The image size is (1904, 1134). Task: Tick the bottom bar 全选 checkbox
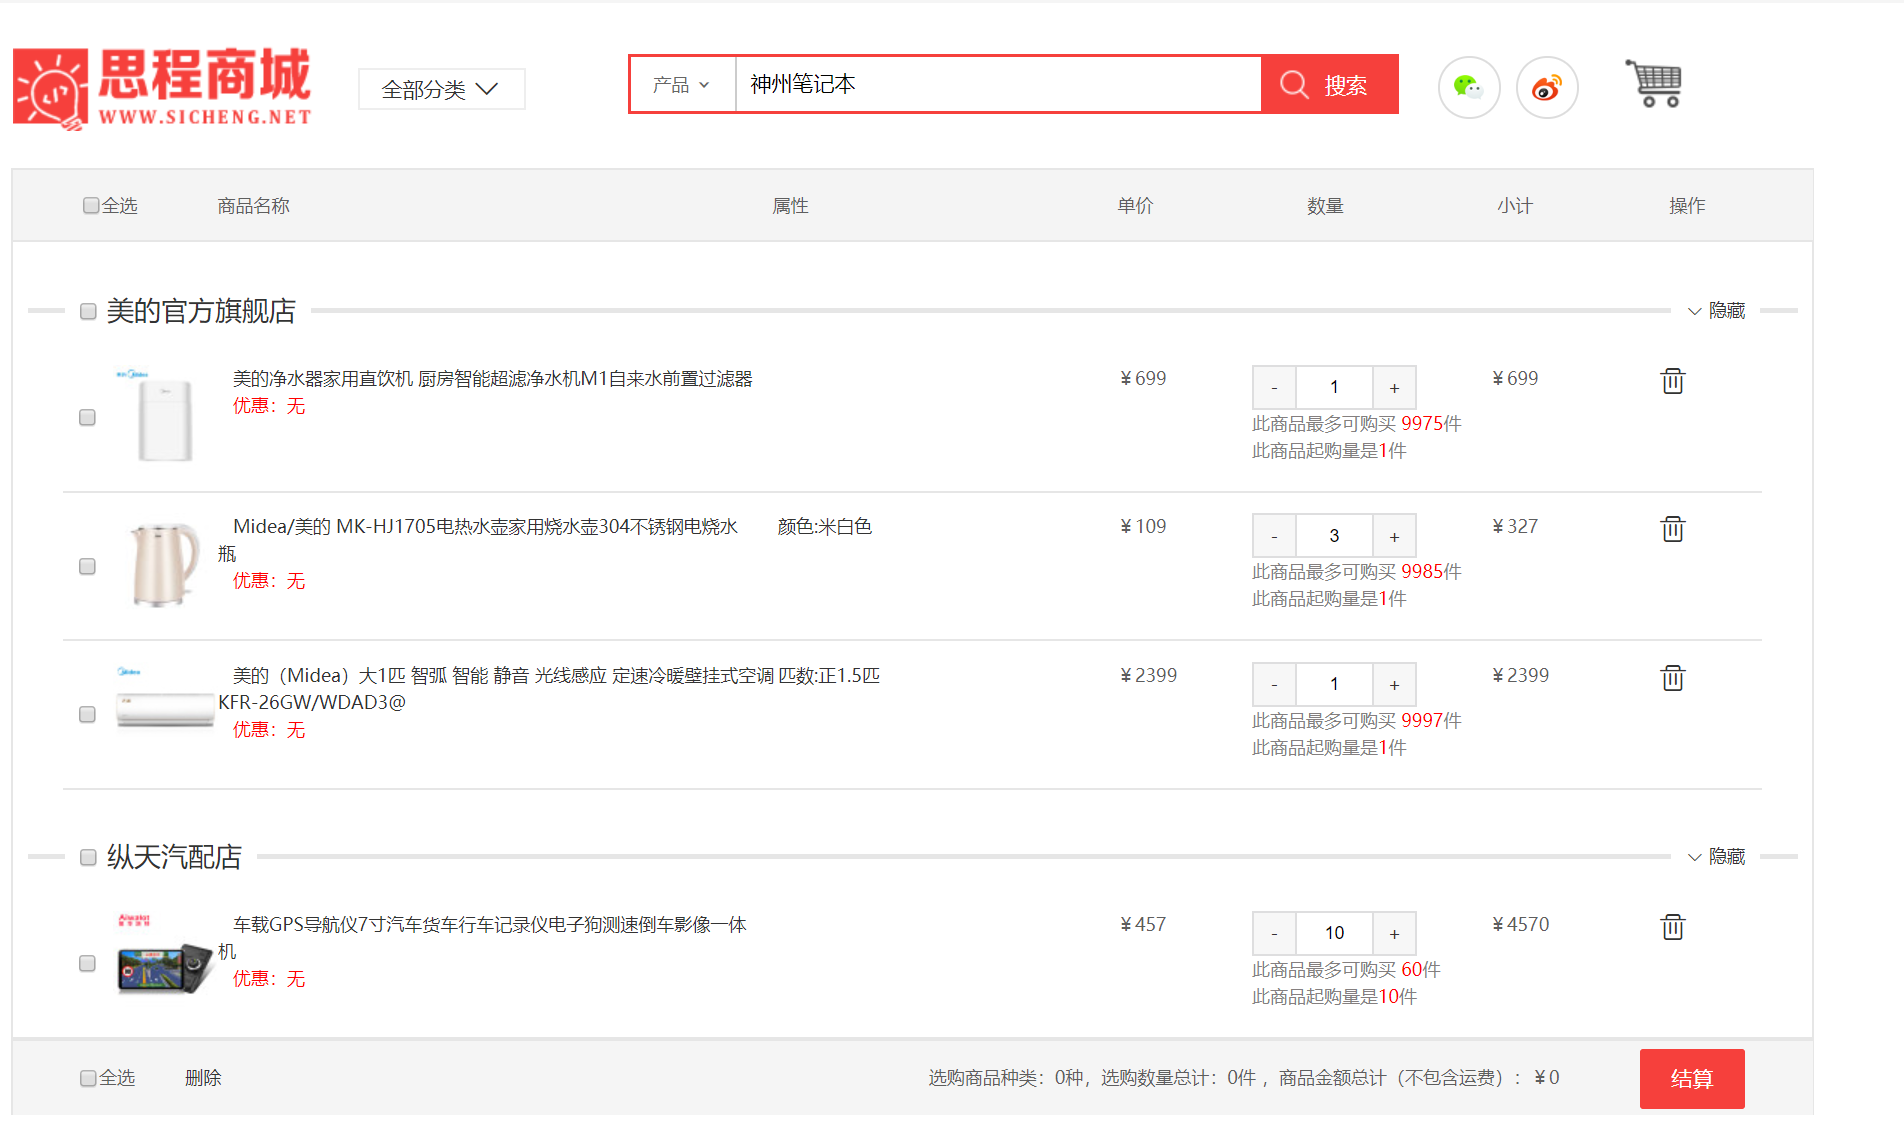click(88, 1078)
